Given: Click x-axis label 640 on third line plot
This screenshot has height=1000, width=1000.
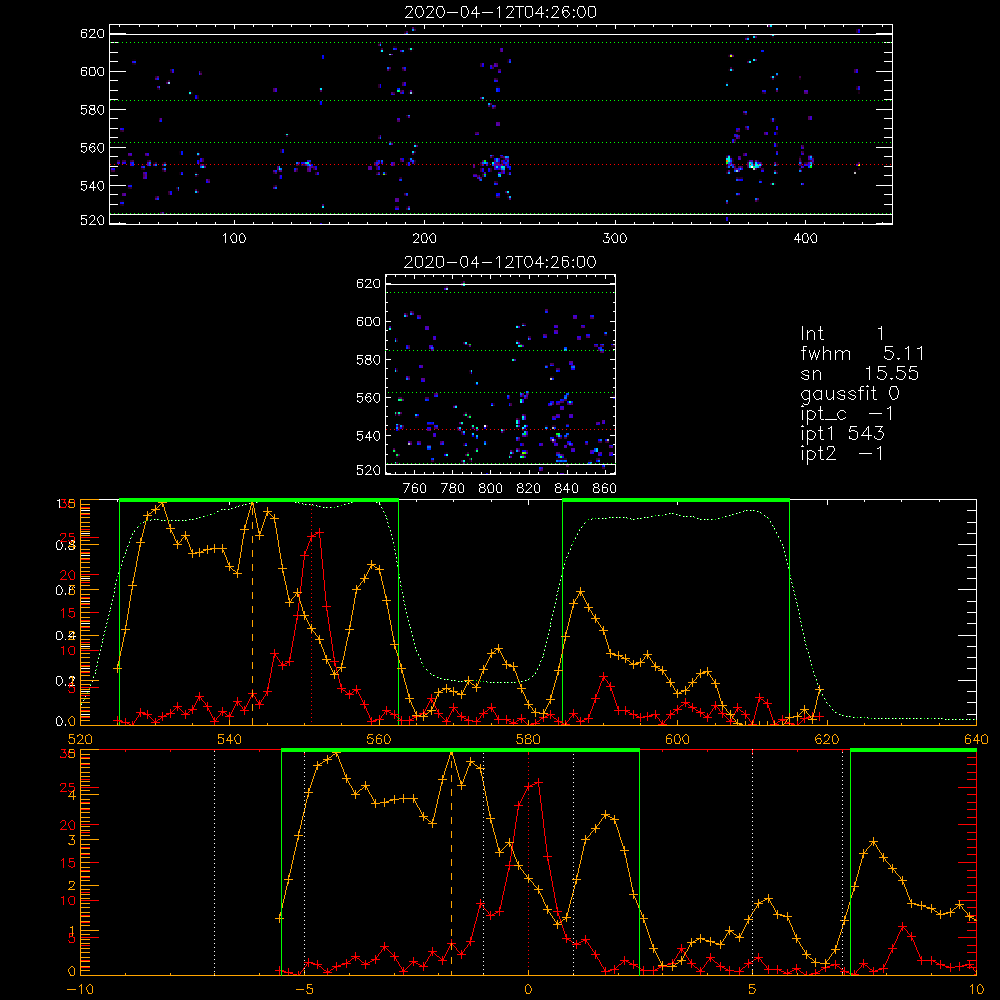Looking at the screenshot, I should click(x=976, y=739).
